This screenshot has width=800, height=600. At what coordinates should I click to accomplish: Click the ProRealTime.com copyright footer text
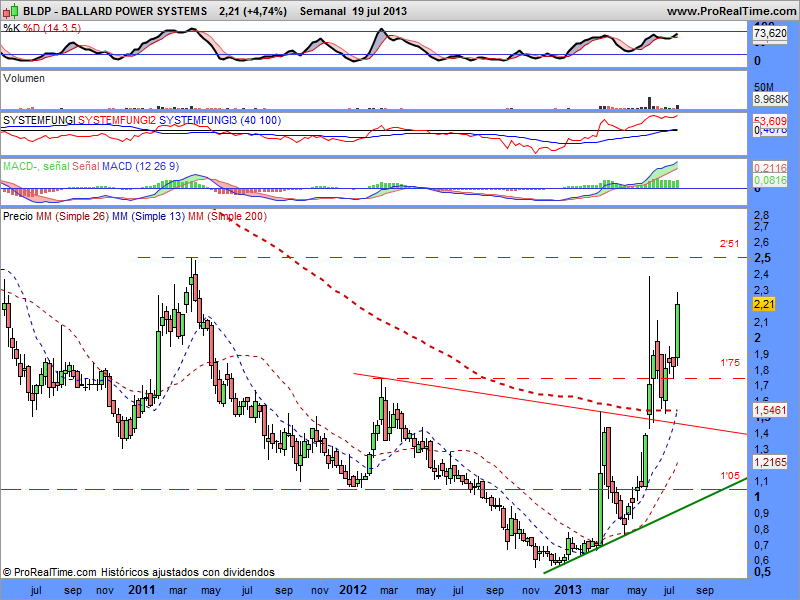tap(139, 572)
